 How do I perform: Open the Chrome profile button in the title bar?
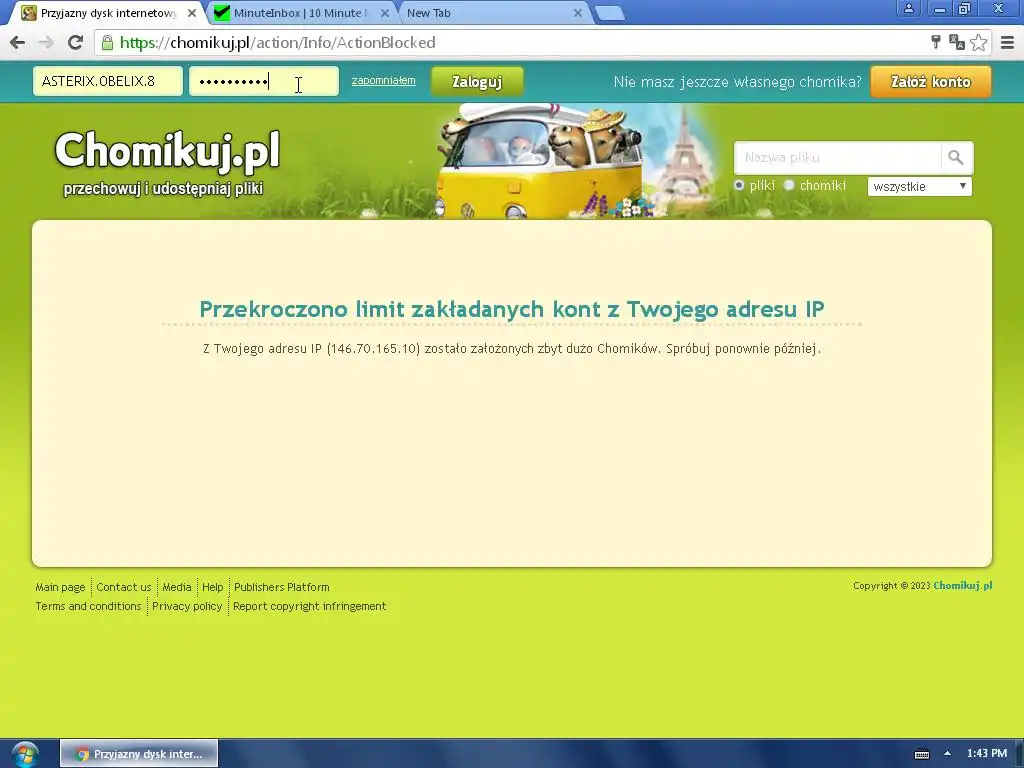(x=908, y=8)
